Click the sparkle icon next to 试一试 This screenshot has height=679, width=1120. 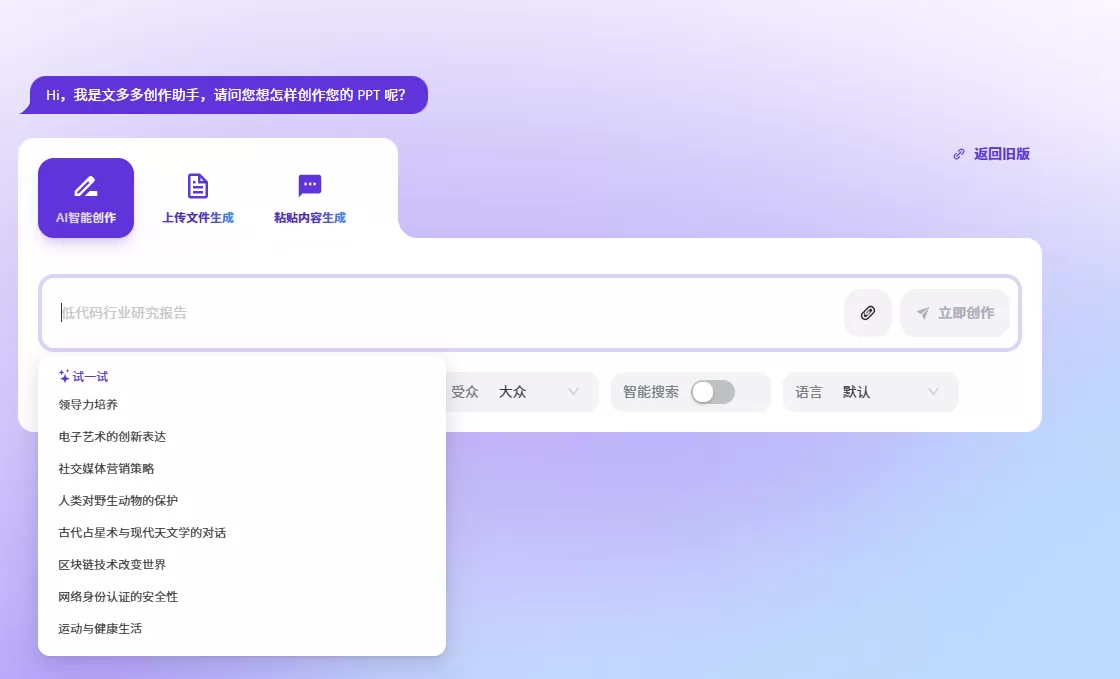[64, 375]
